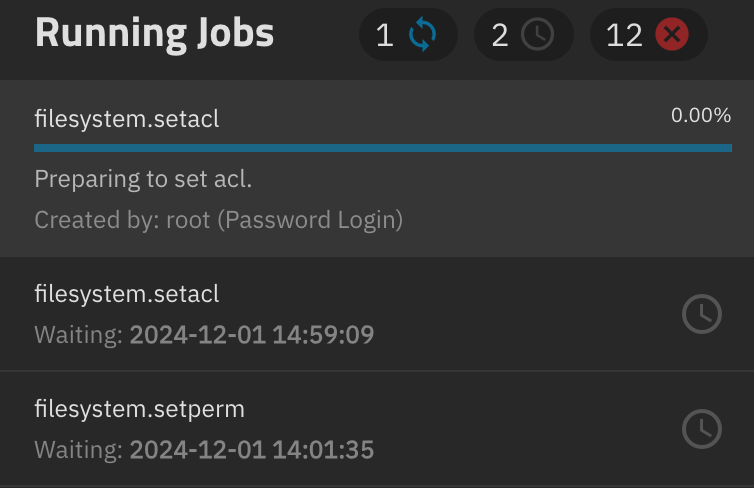Click the number 12 in failed chip
754x488 pixels.
624,35
